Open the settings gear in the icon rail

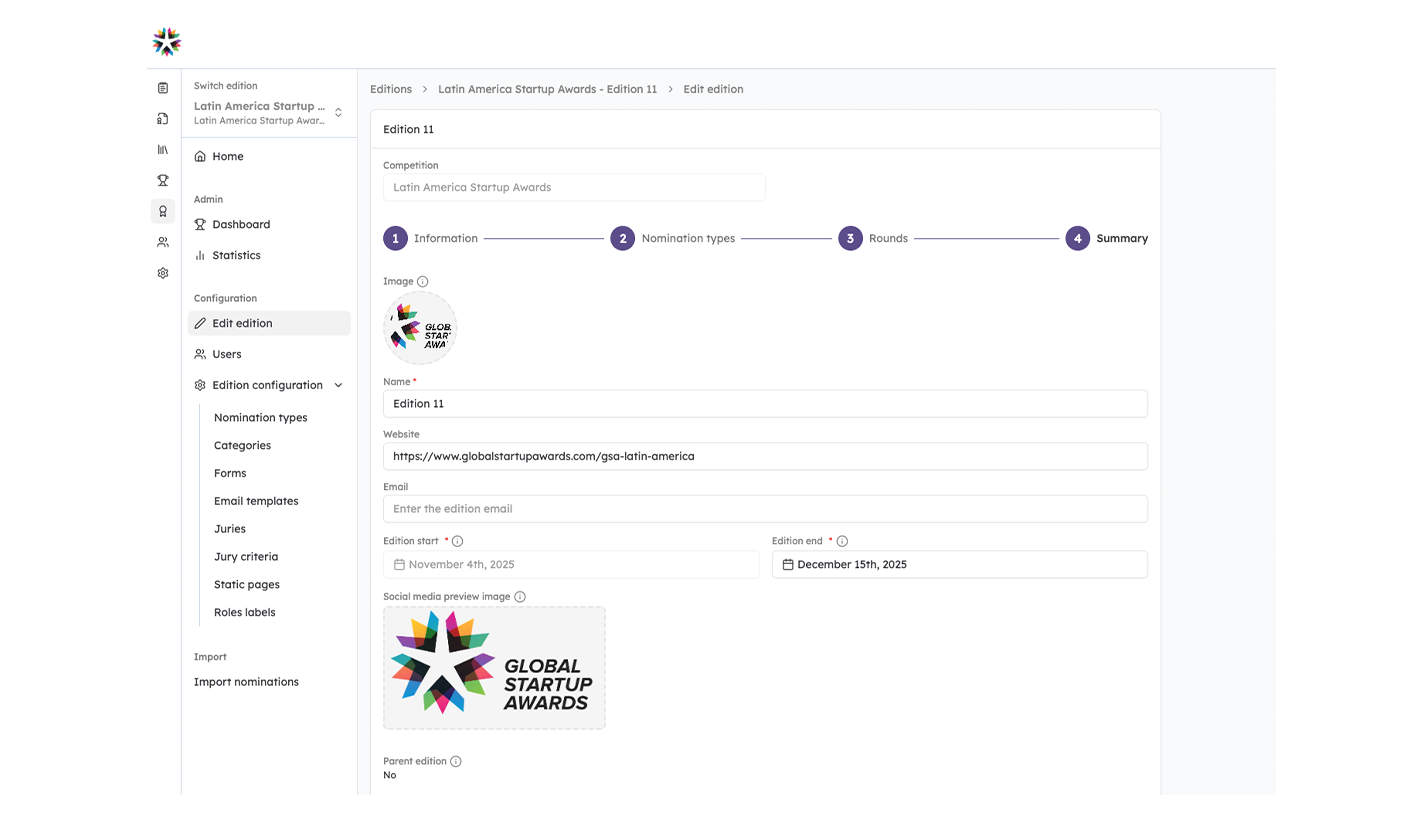pyautogui.click(x=163, y=273)
